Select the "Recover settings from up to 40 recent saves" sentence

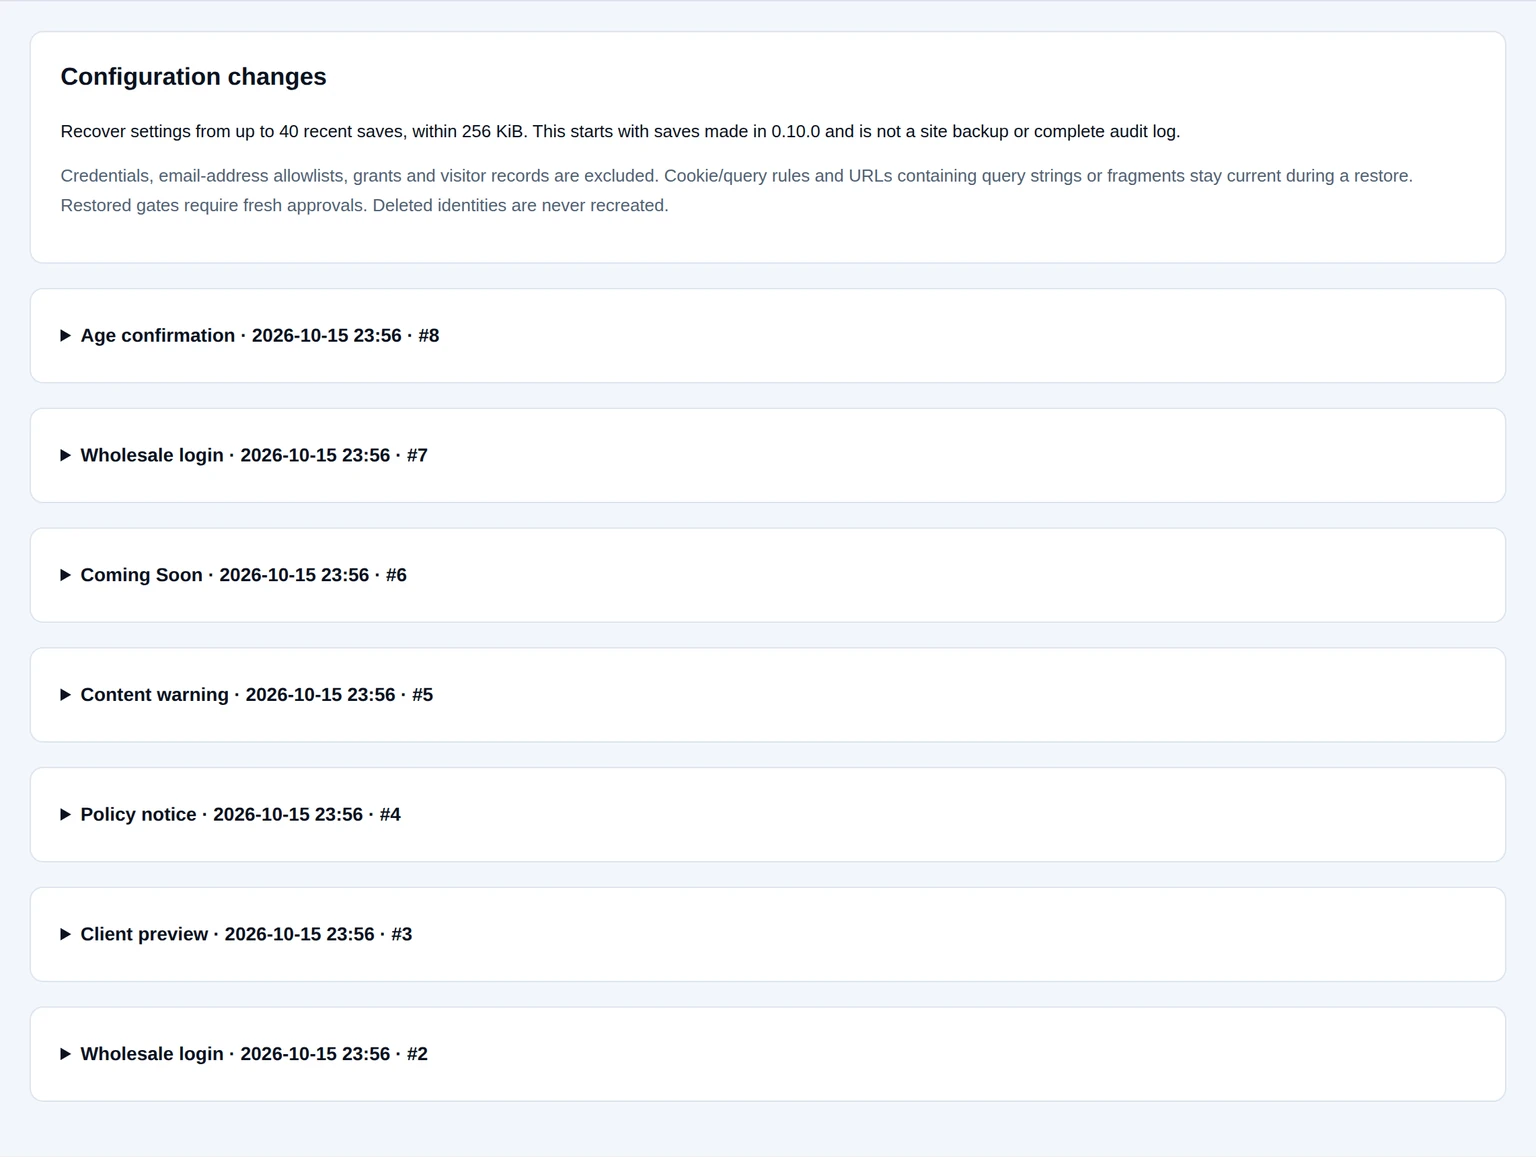coord(620,132)
